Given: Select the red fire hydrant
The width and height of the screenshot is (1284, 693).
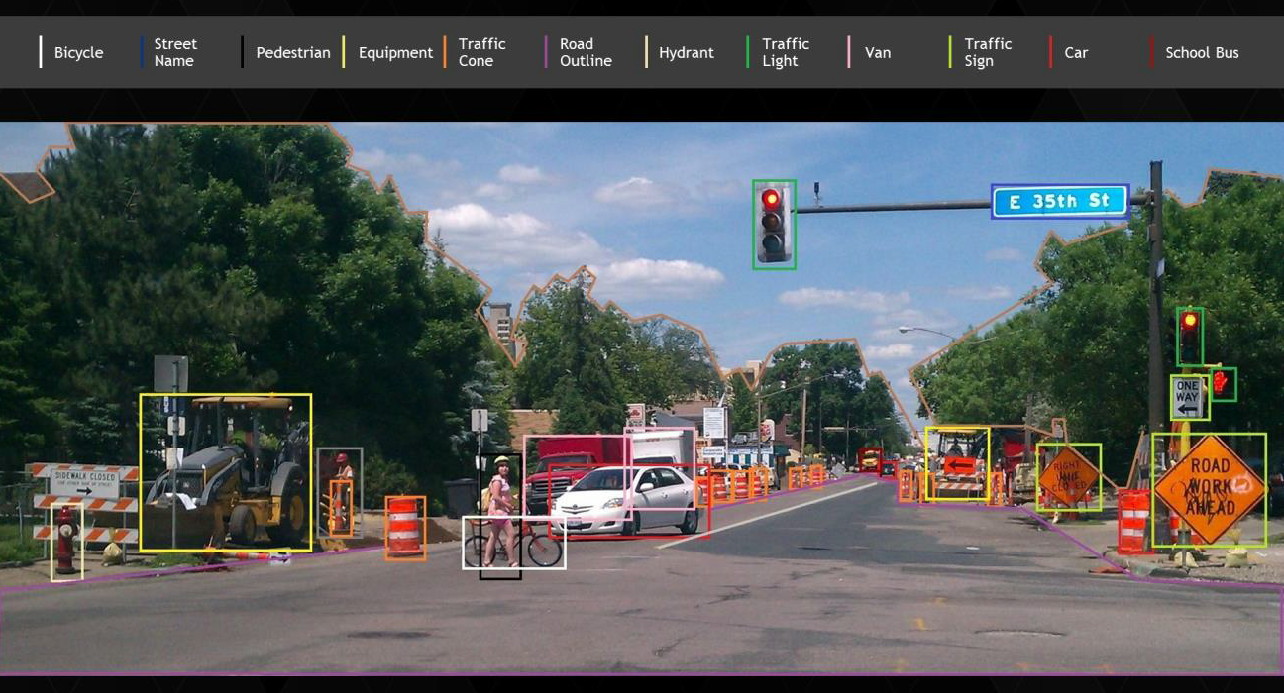Looking at the screenshot, I should [66, 541].
